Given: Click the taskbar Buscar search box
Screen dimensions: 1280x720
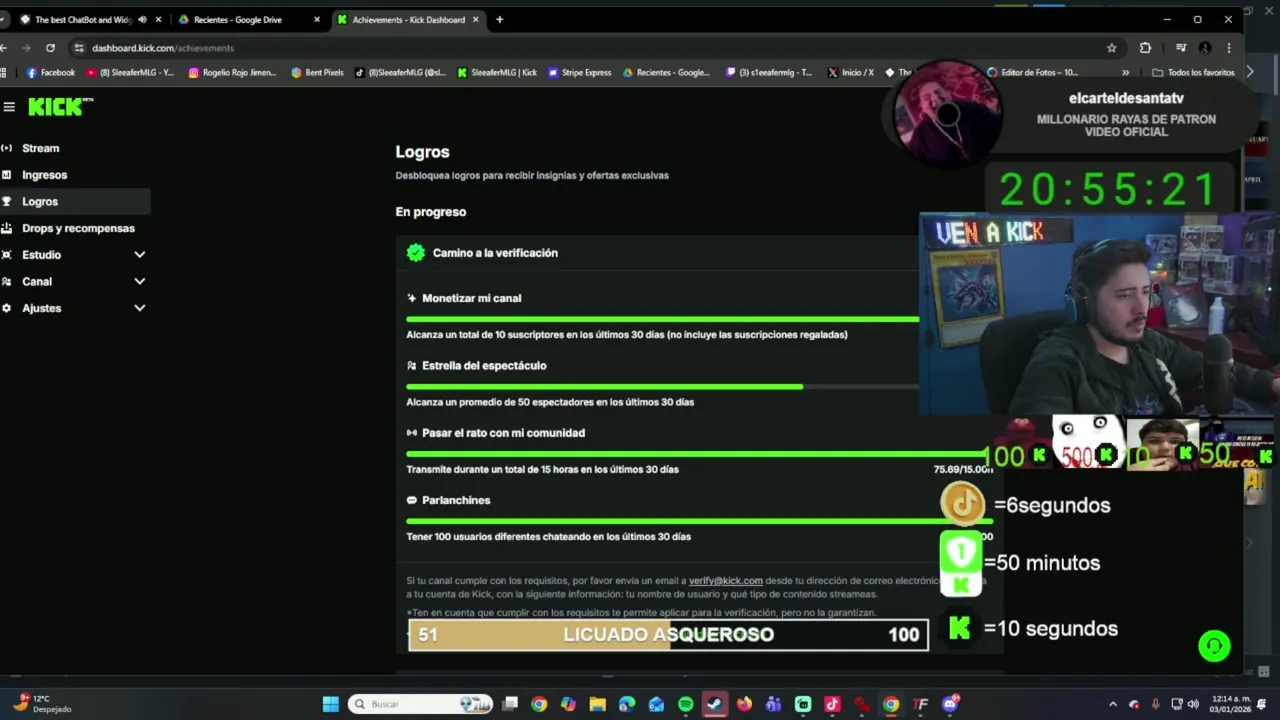Looking at the screenshot, I should tap(419, 704).
